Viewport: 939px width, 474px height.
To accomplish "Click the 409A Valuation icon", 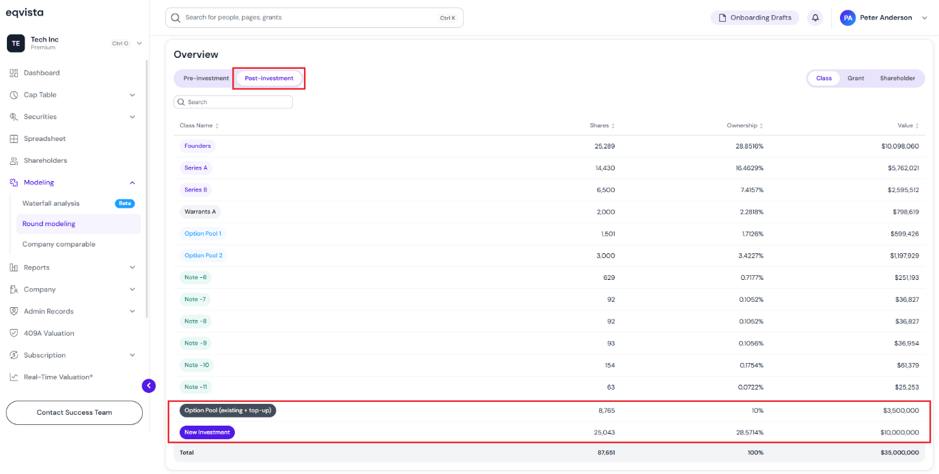I will (14, 333).
